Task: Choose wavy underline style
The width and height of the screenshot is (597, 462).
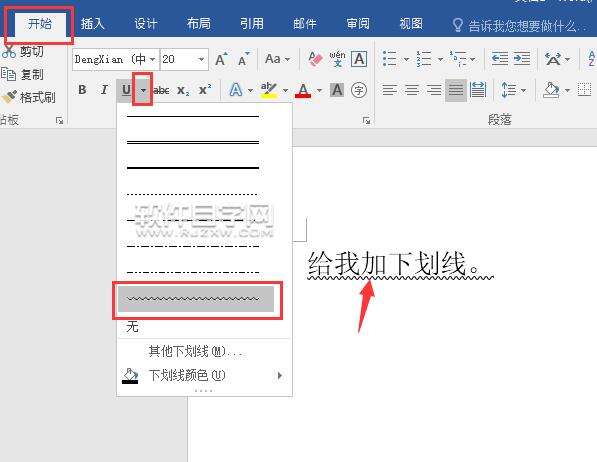Action: pyautogui.click(x=196, y=299)
